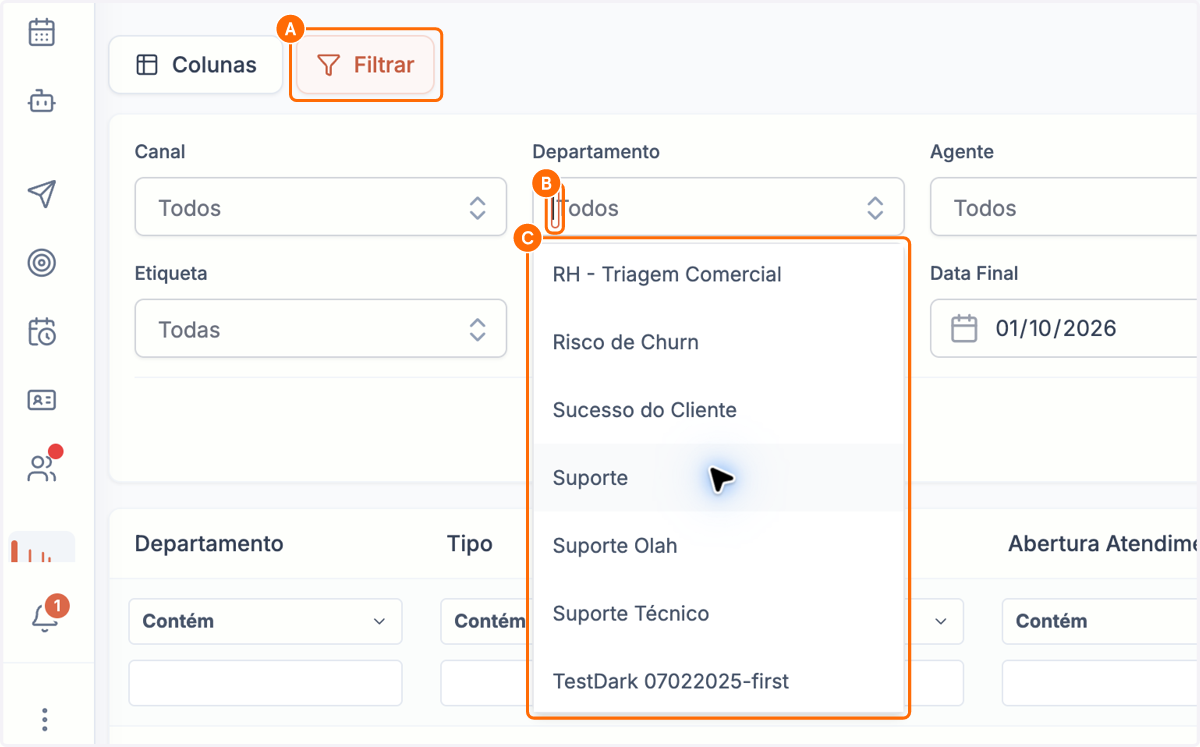Open the users icon with red dot
1200x747 pixels.
point(43,467)
